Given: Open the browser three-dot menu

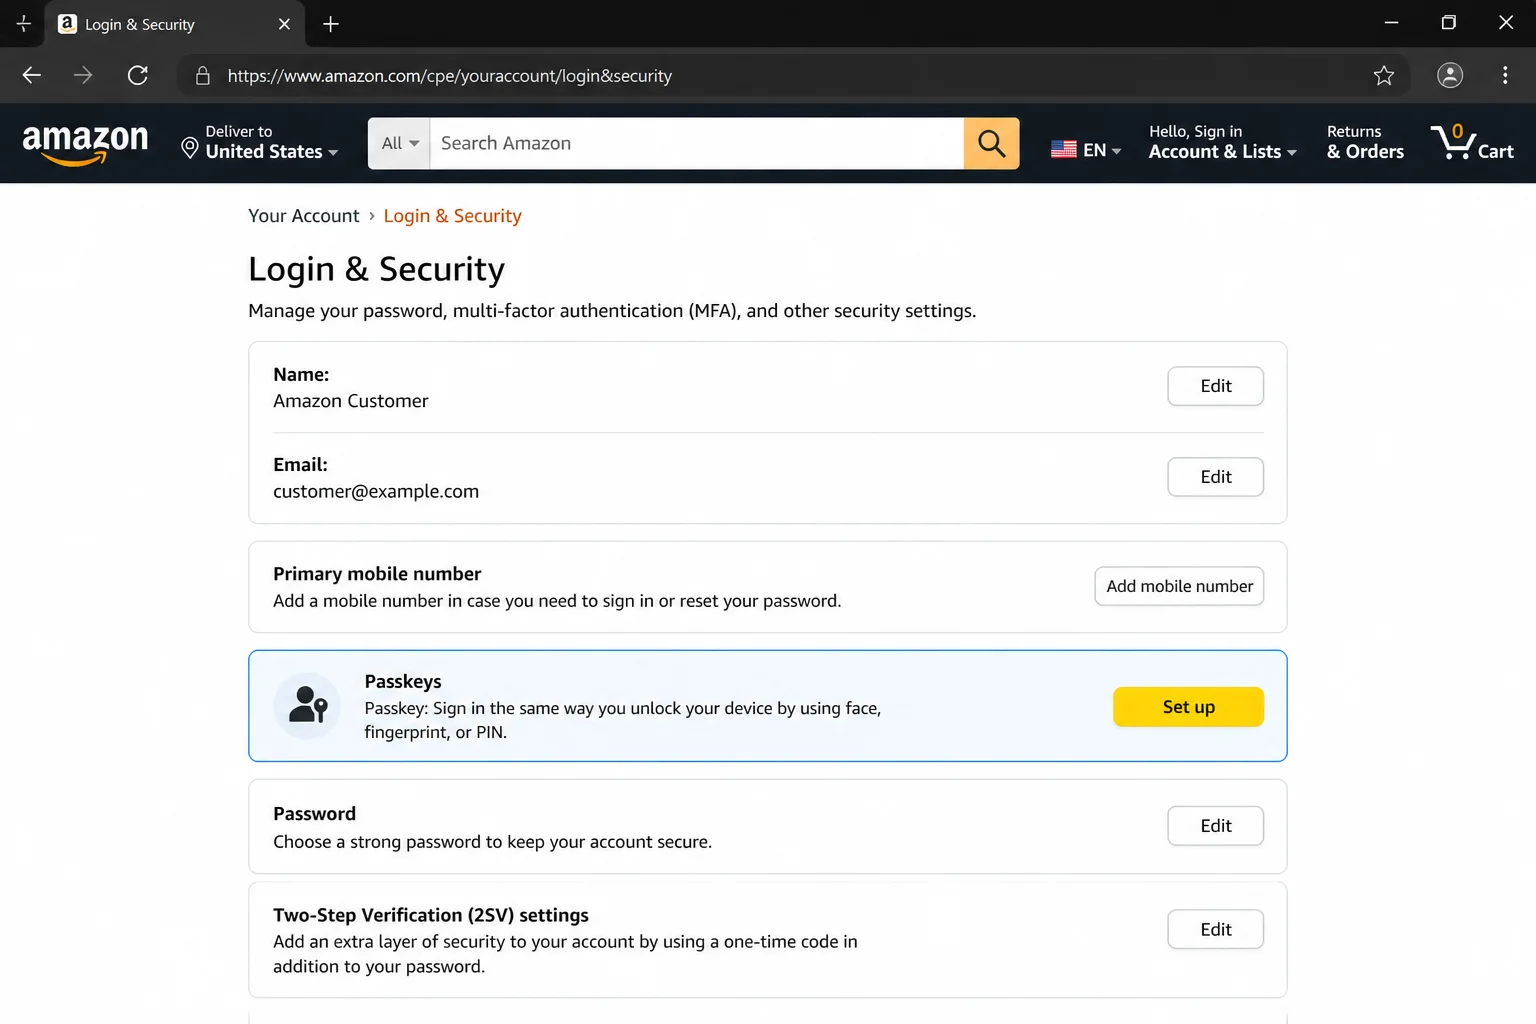Looking at the screenshot, I should point(1505,75).
